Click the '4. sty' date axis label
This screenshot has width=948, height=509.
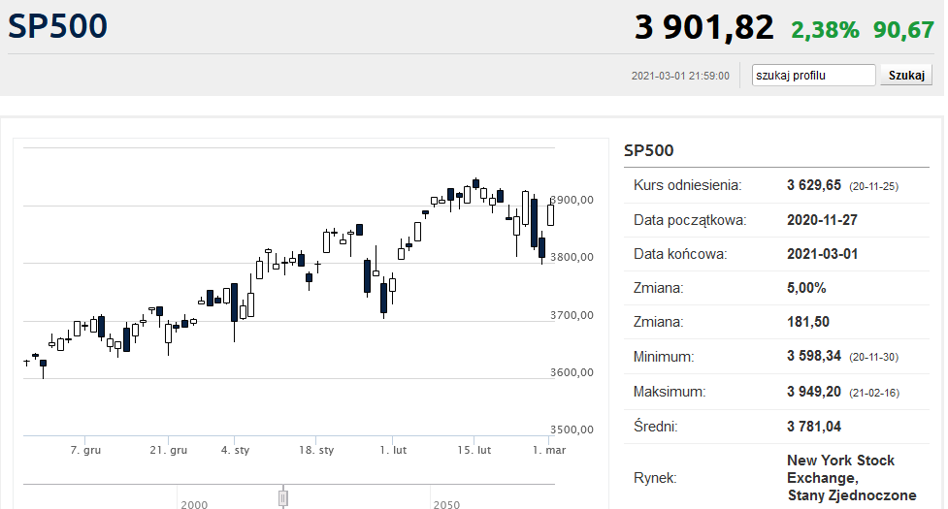[x=235, y=450]
